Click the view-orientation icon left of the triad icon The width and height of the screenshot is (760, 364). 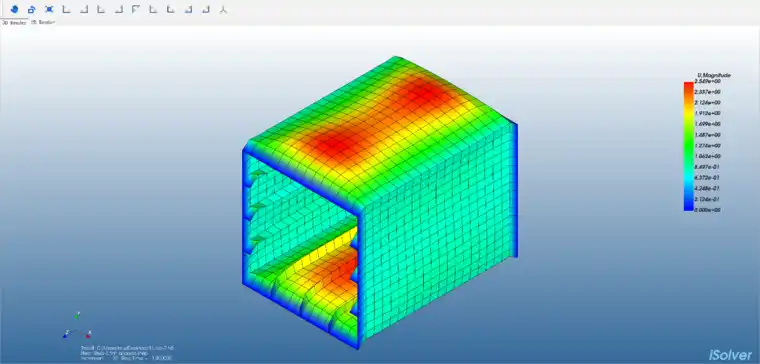tap(206, 9)
